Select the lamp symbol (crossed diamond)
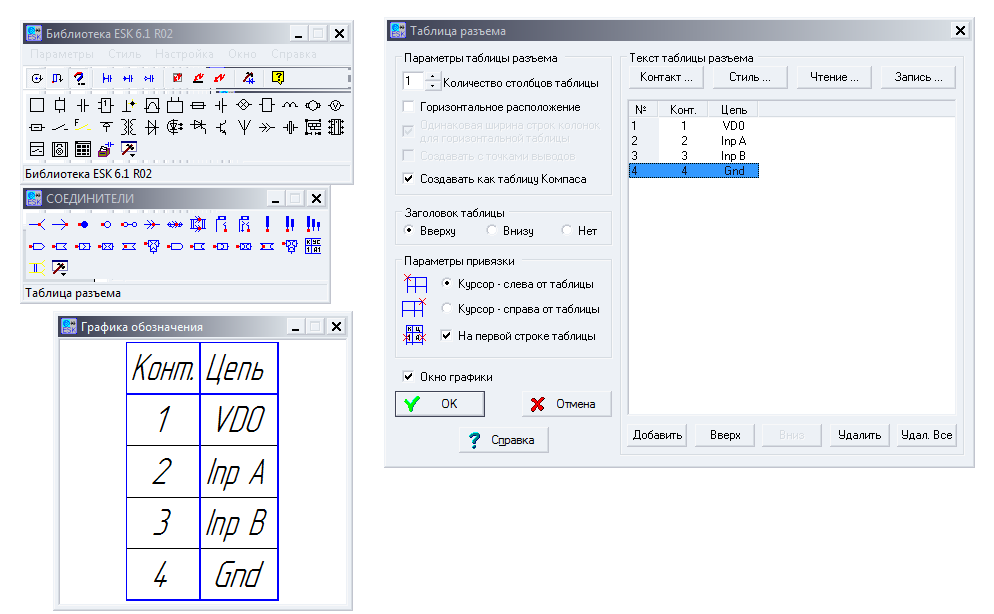994x614 pixels. click(x=243, y=104)
